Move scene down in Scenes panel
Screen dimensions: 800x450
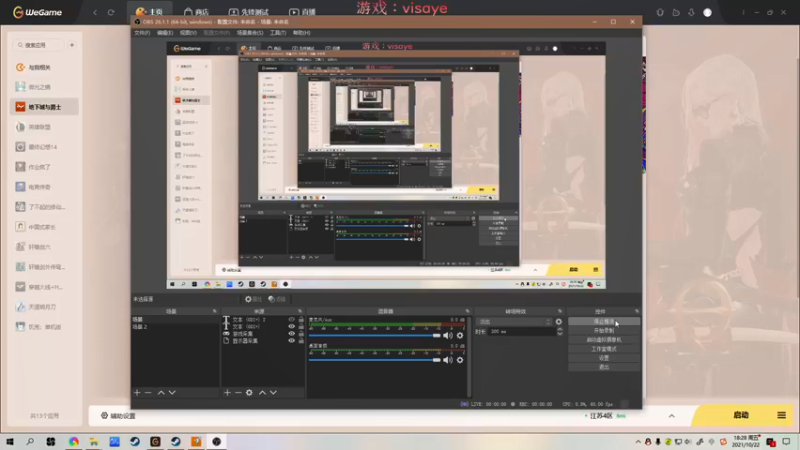click(x=172, y=392)
